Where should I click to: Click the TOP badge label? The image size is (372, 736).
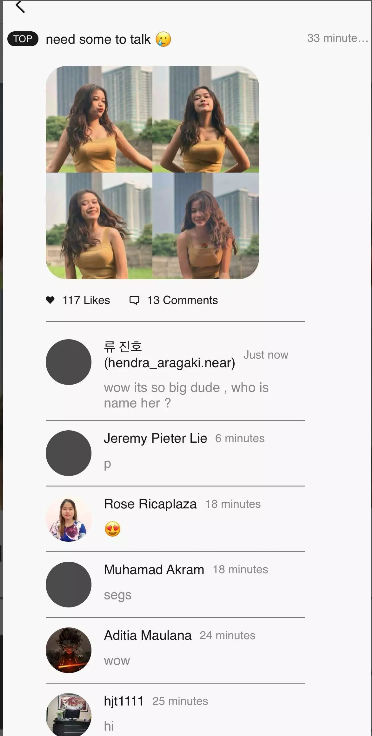click(x=23, y=39)
